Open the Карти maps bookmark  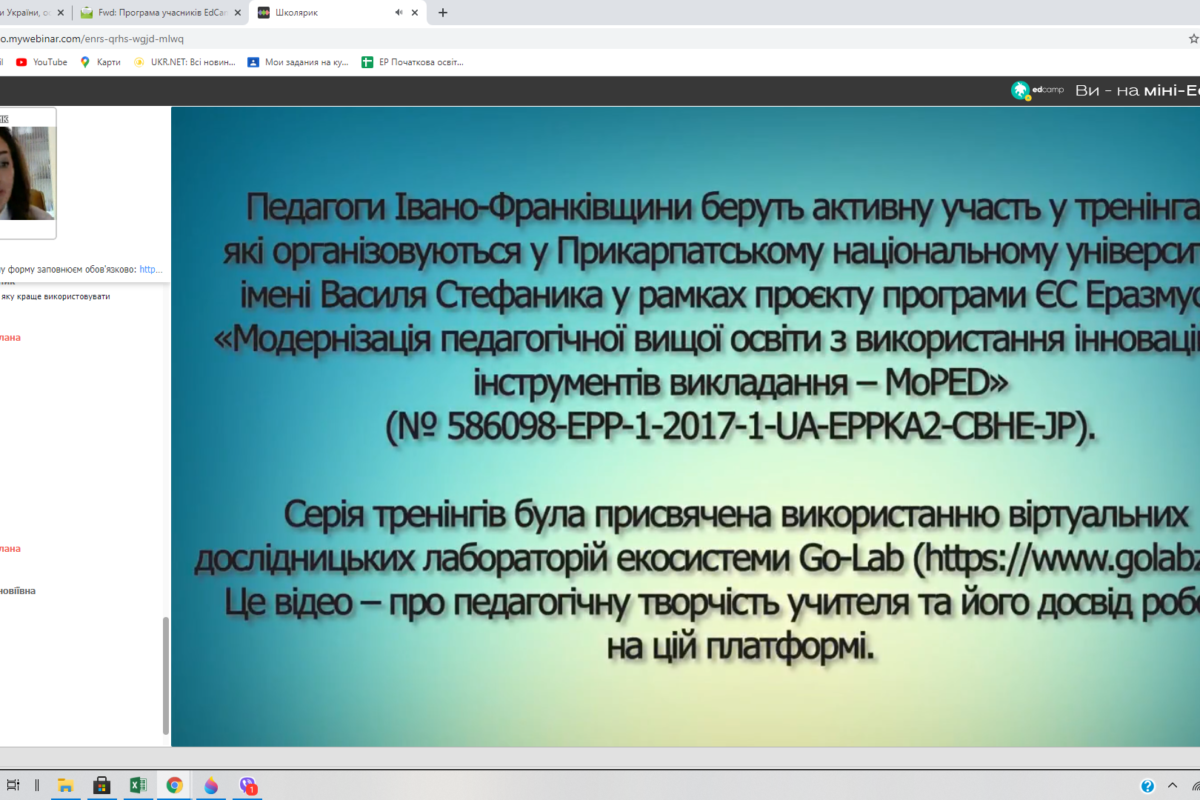pyautogui.click(x=100, y=62)
